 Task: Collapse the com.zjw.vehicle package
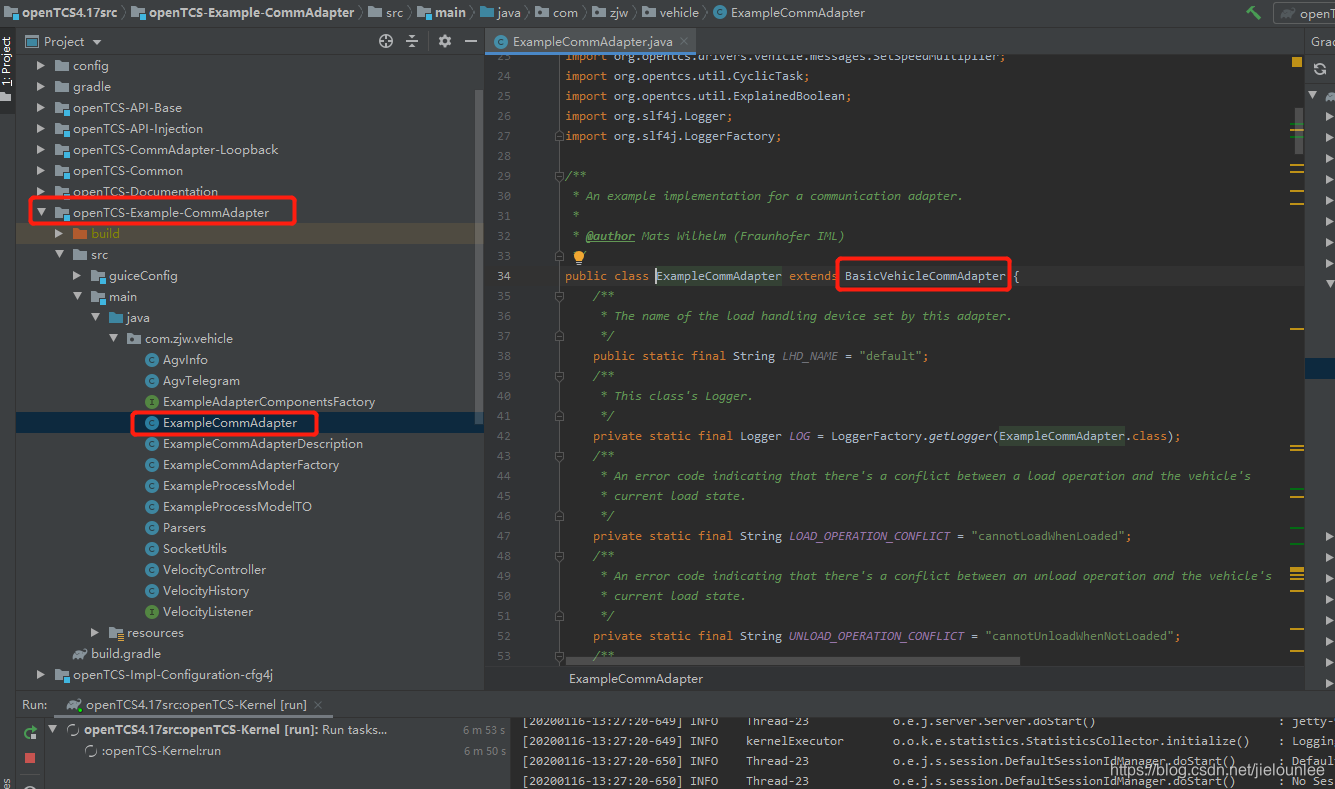[x=113, y=339]
